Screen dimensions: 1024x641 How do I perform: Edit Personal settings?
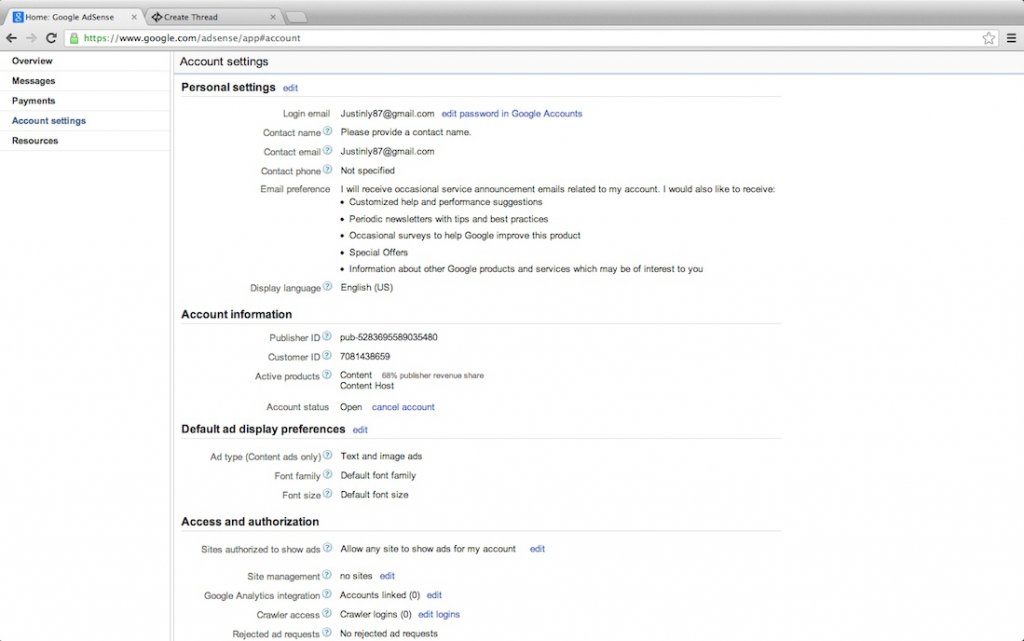[x=291, y=88]
